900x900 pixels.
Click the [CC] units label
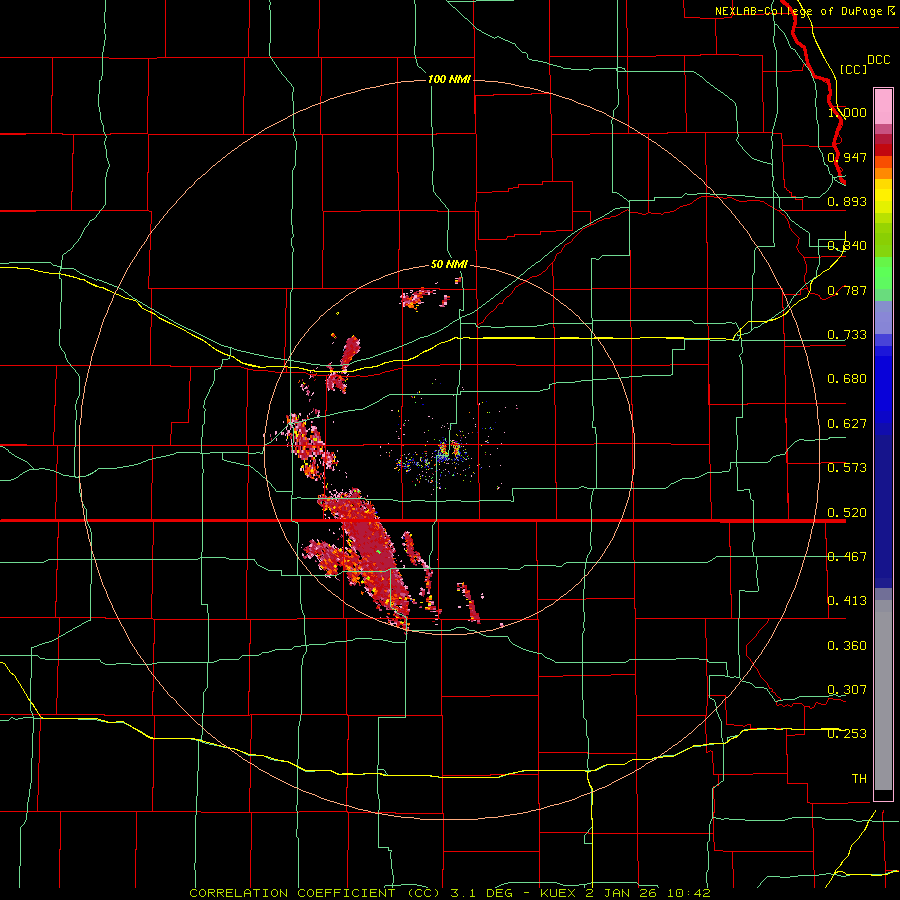point(854,69)
